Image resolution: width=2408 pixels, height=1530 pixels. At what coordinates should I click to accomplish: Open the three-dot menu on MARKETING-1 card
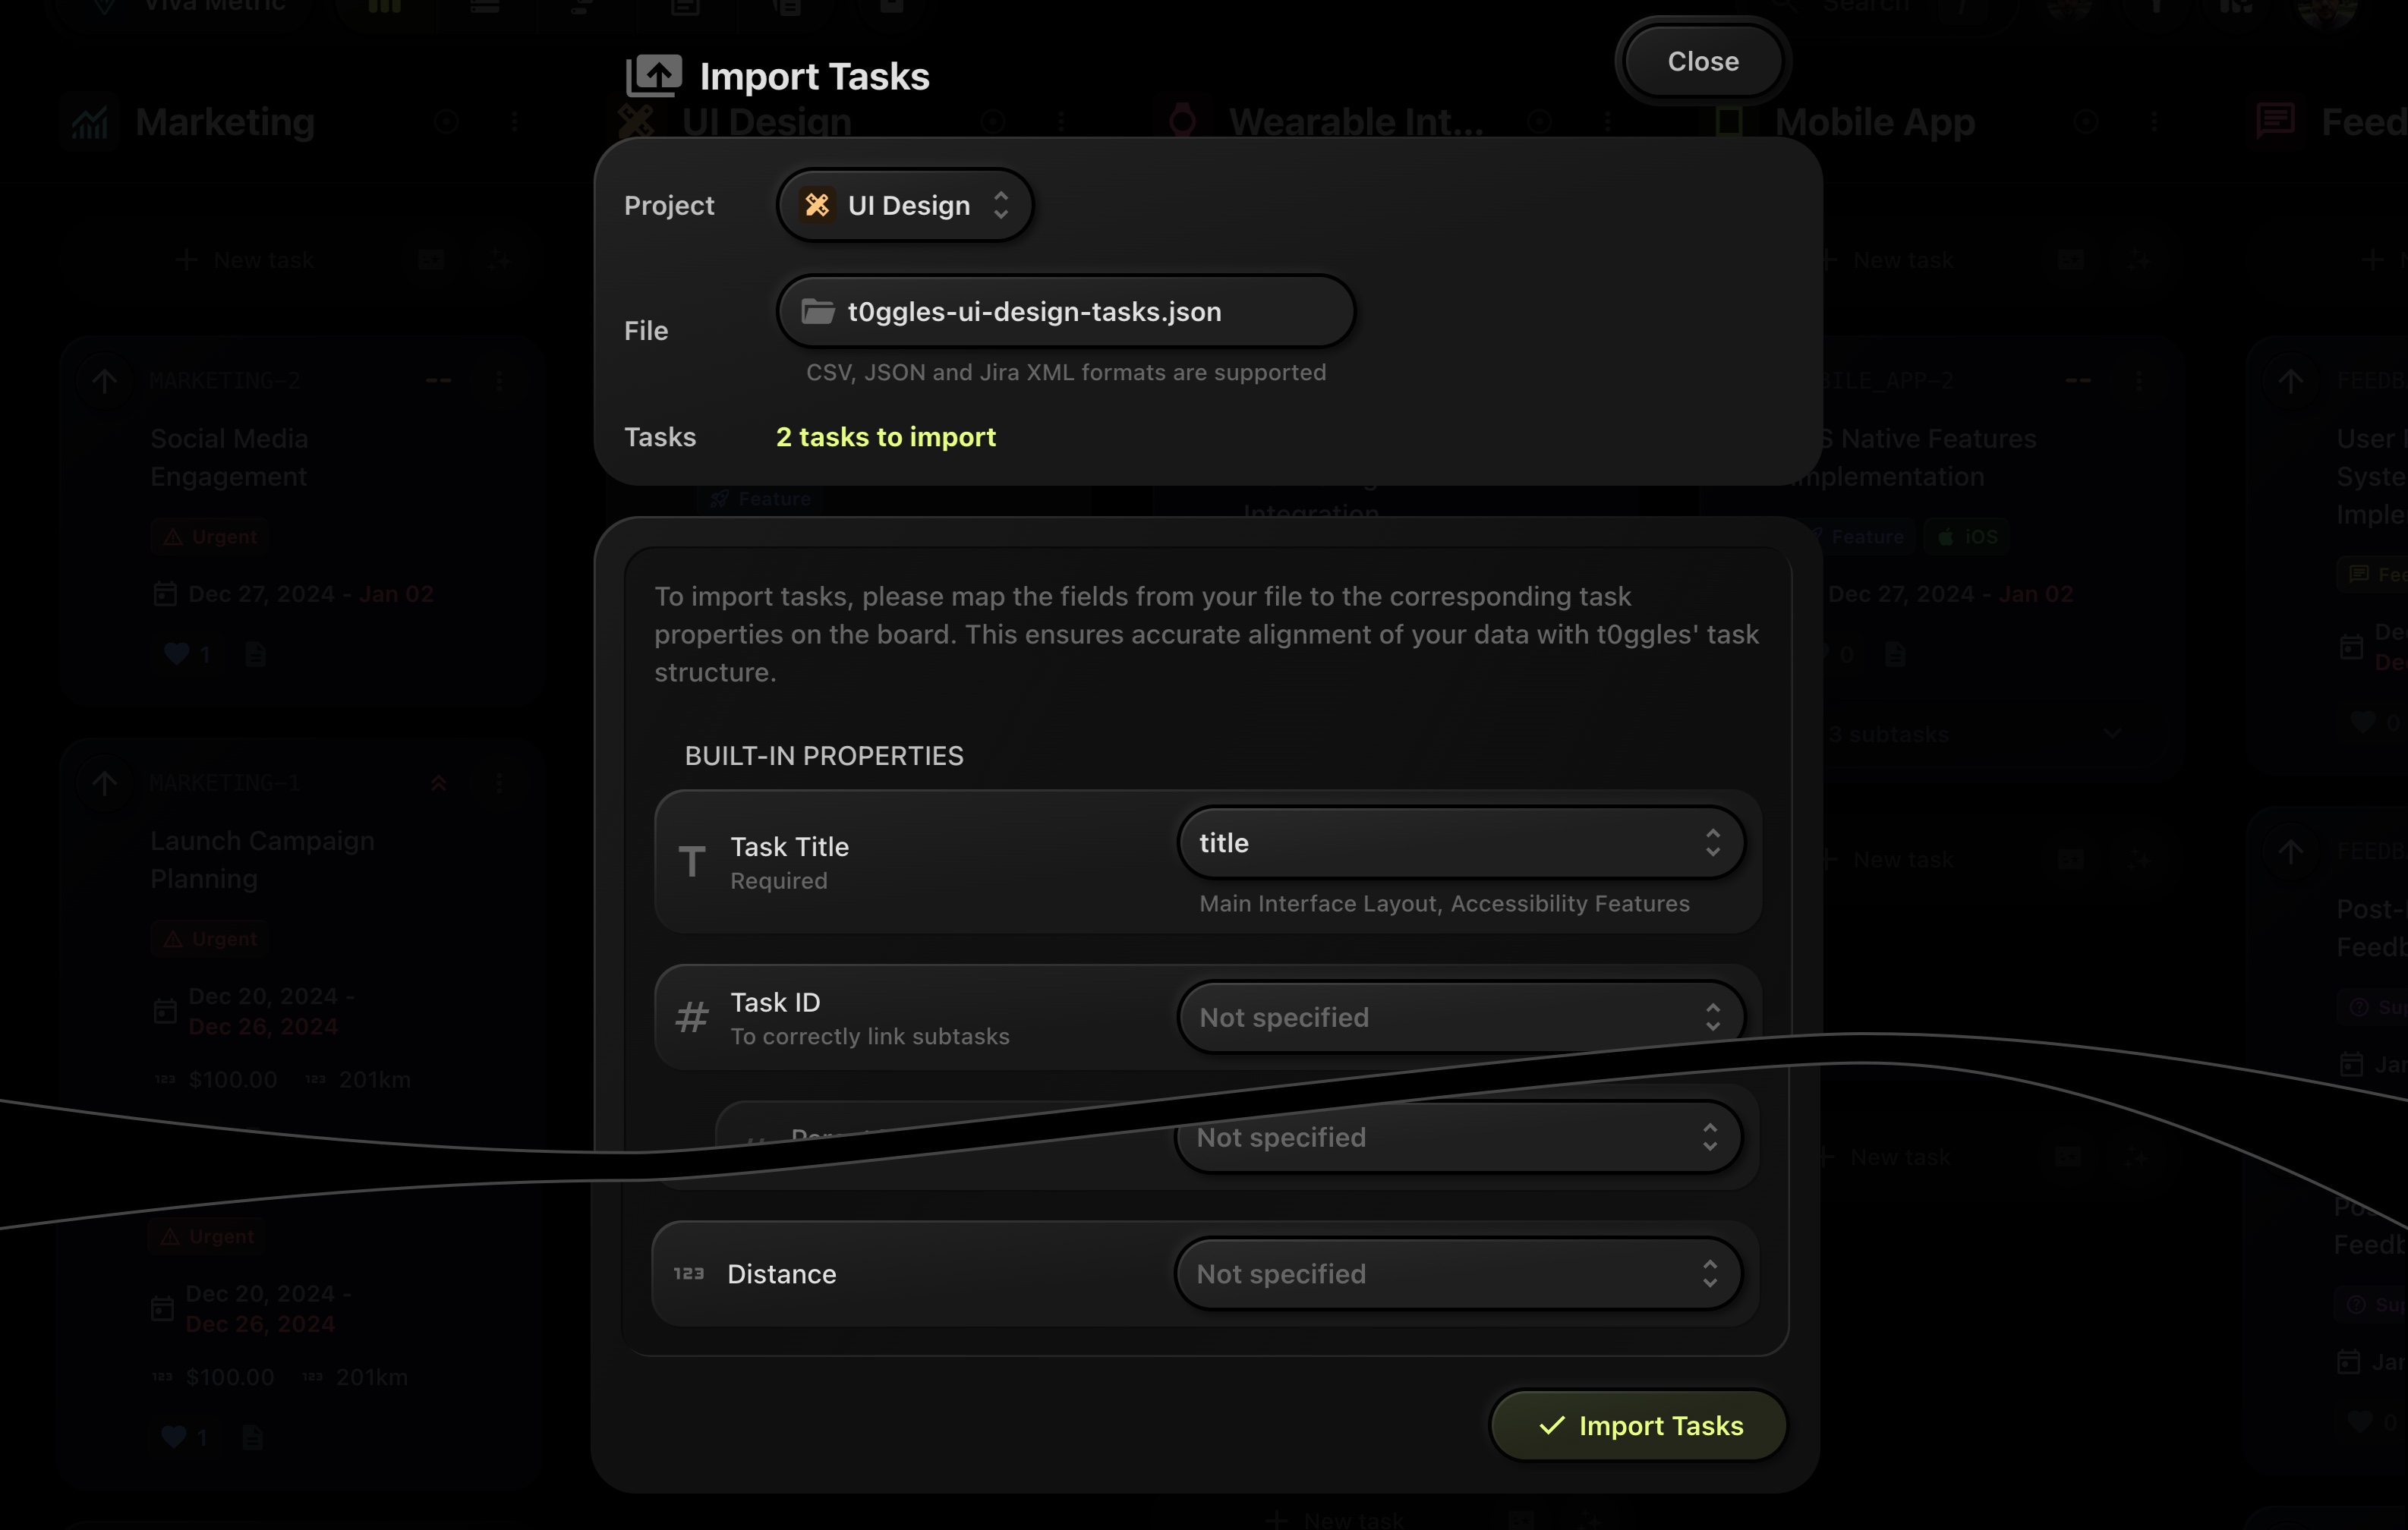click(x=500, y=783)
